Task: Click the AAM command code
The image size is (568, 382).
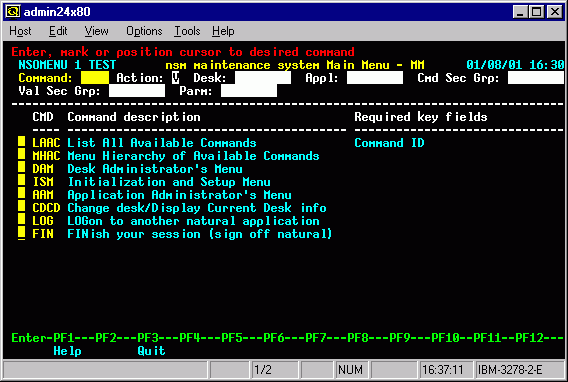Action: point(43,195)
